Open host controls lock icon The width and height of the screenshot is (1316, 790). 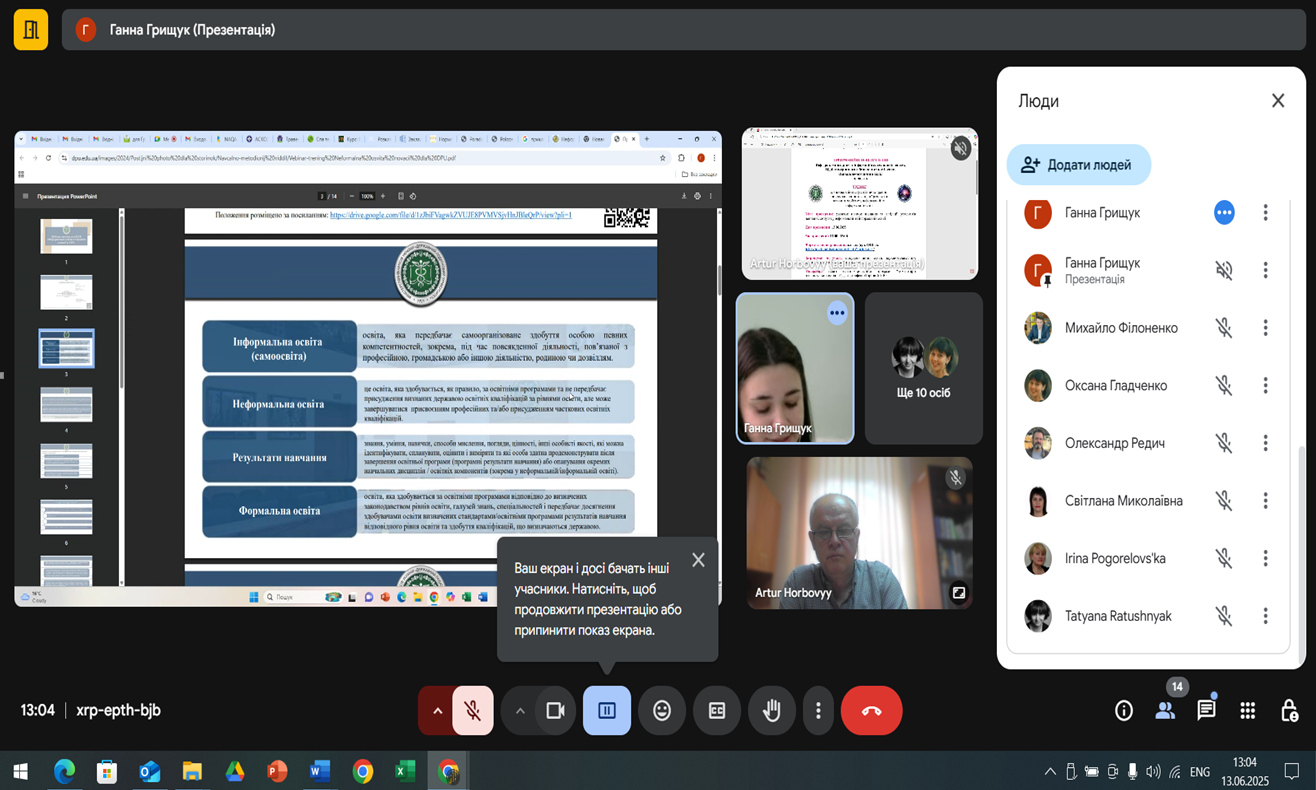(x=1289, y=711)
